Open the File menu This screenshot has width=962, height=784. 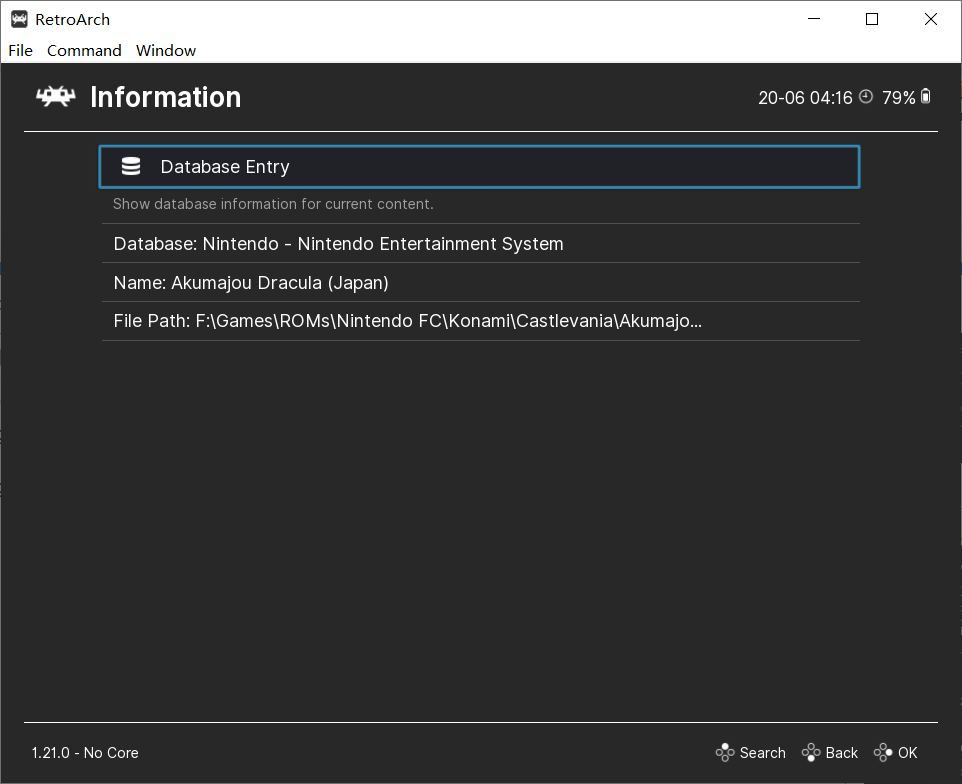pos(20,50)
